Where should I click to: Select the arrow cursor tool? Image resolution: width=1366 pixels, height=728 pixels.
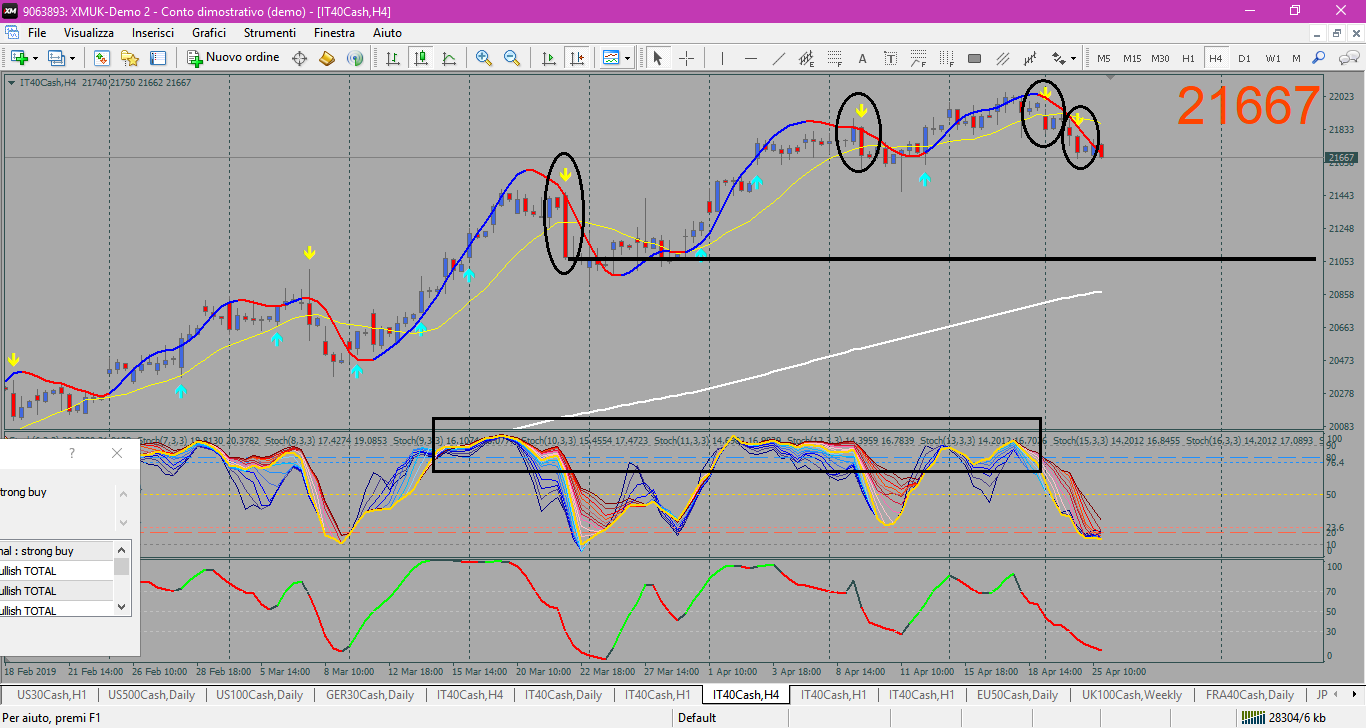click(657, 58)
